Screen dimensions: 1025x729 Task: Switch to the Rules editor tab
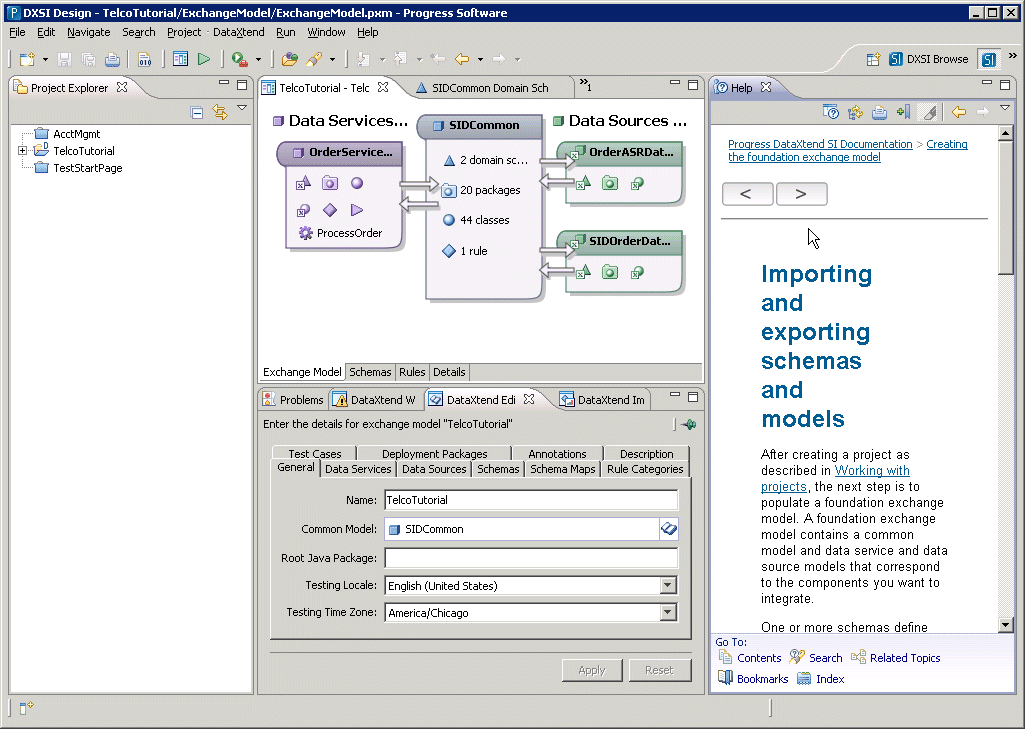pos(412,372)
